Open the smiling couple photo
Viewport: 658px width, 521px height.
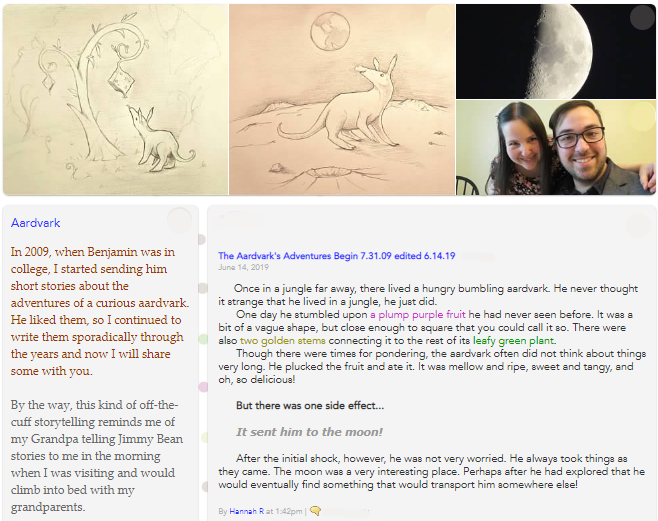(x=556, y=148)
